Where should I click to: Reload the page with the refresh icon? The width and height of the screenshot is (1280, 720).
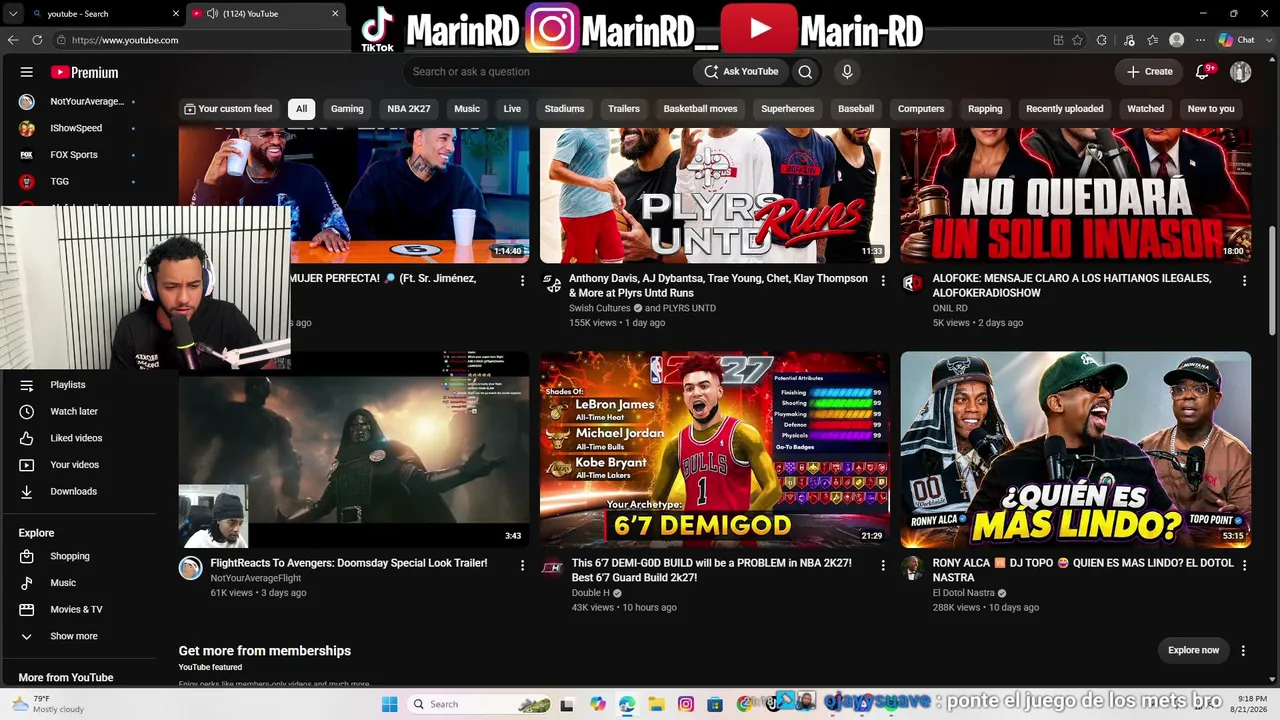[x=37, y=40]
